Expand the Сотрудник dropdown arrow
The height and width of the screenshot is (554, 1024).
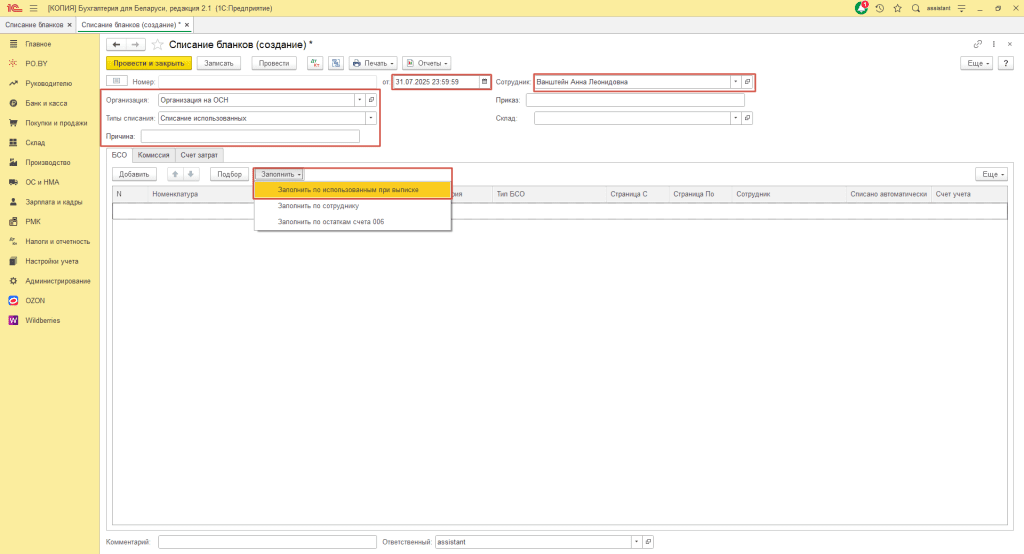coord(735,82)
